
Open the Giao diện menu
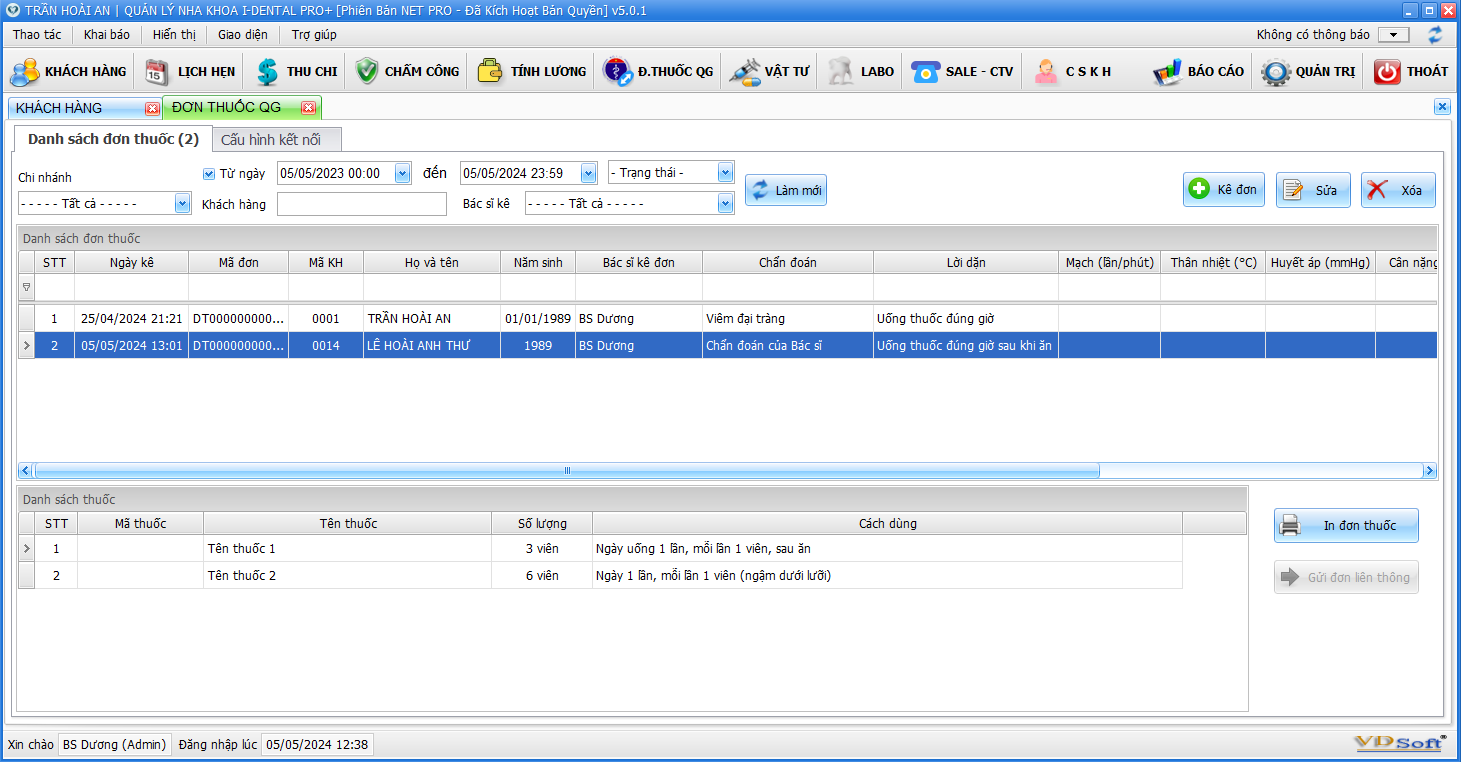pyautogui.click(x=243, y=34)
